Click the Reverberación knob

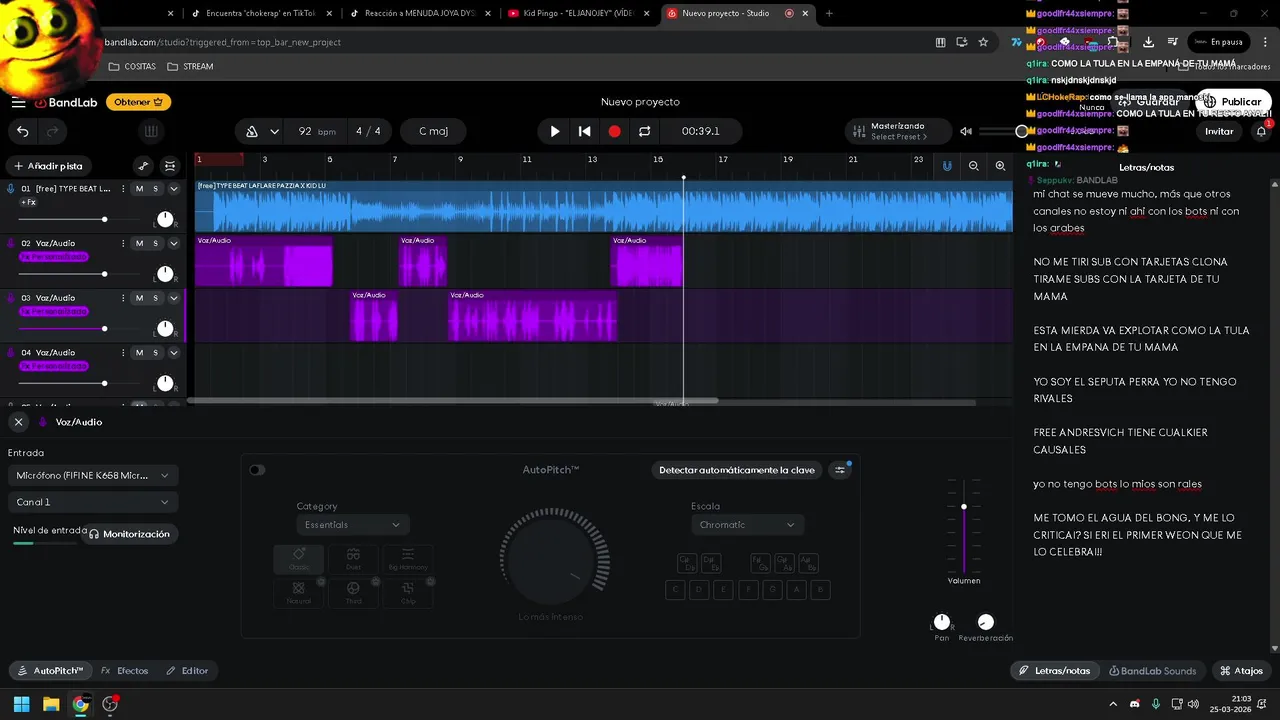985,622
